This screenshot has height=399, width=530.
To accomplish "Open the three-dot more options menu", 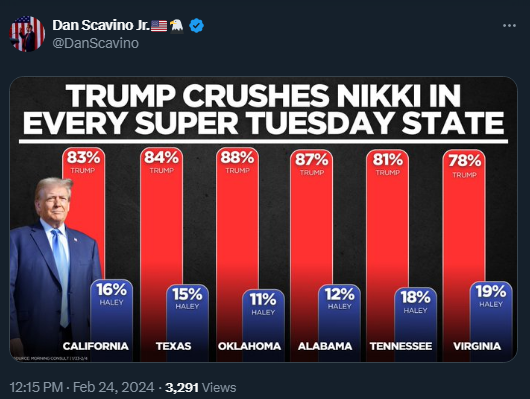I will click(x=509, y=26).
